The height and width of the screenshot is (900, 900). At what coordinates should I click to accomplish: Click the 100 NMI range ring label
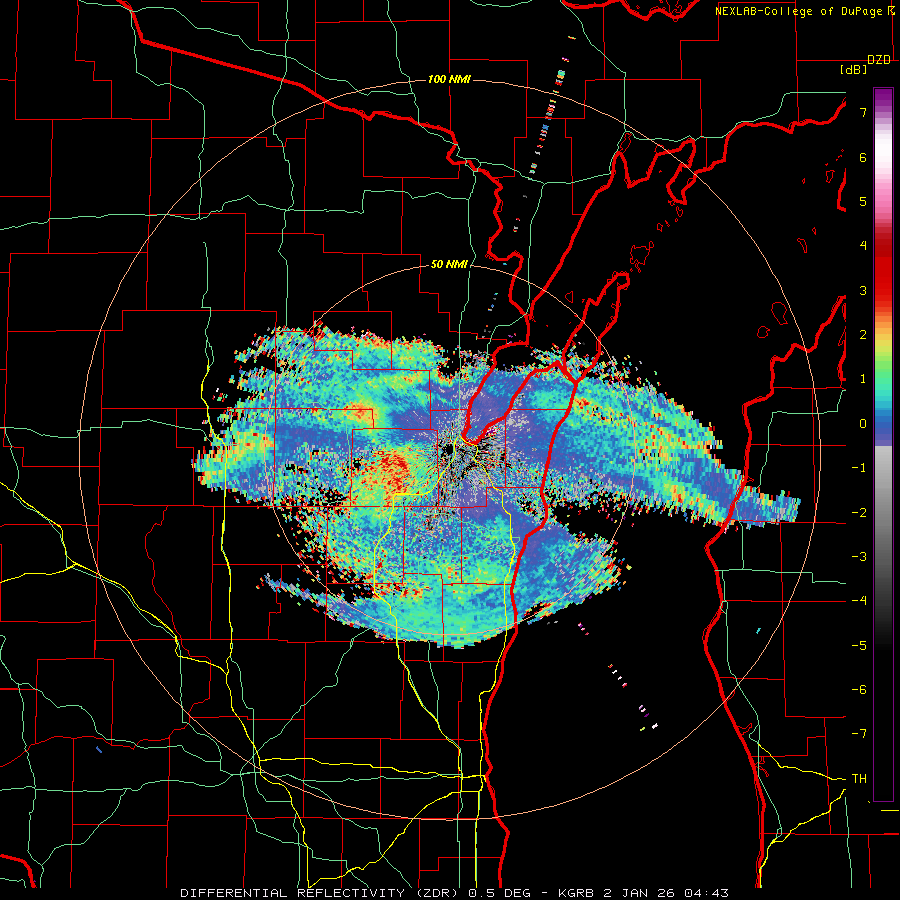click(x=449, y=79)
